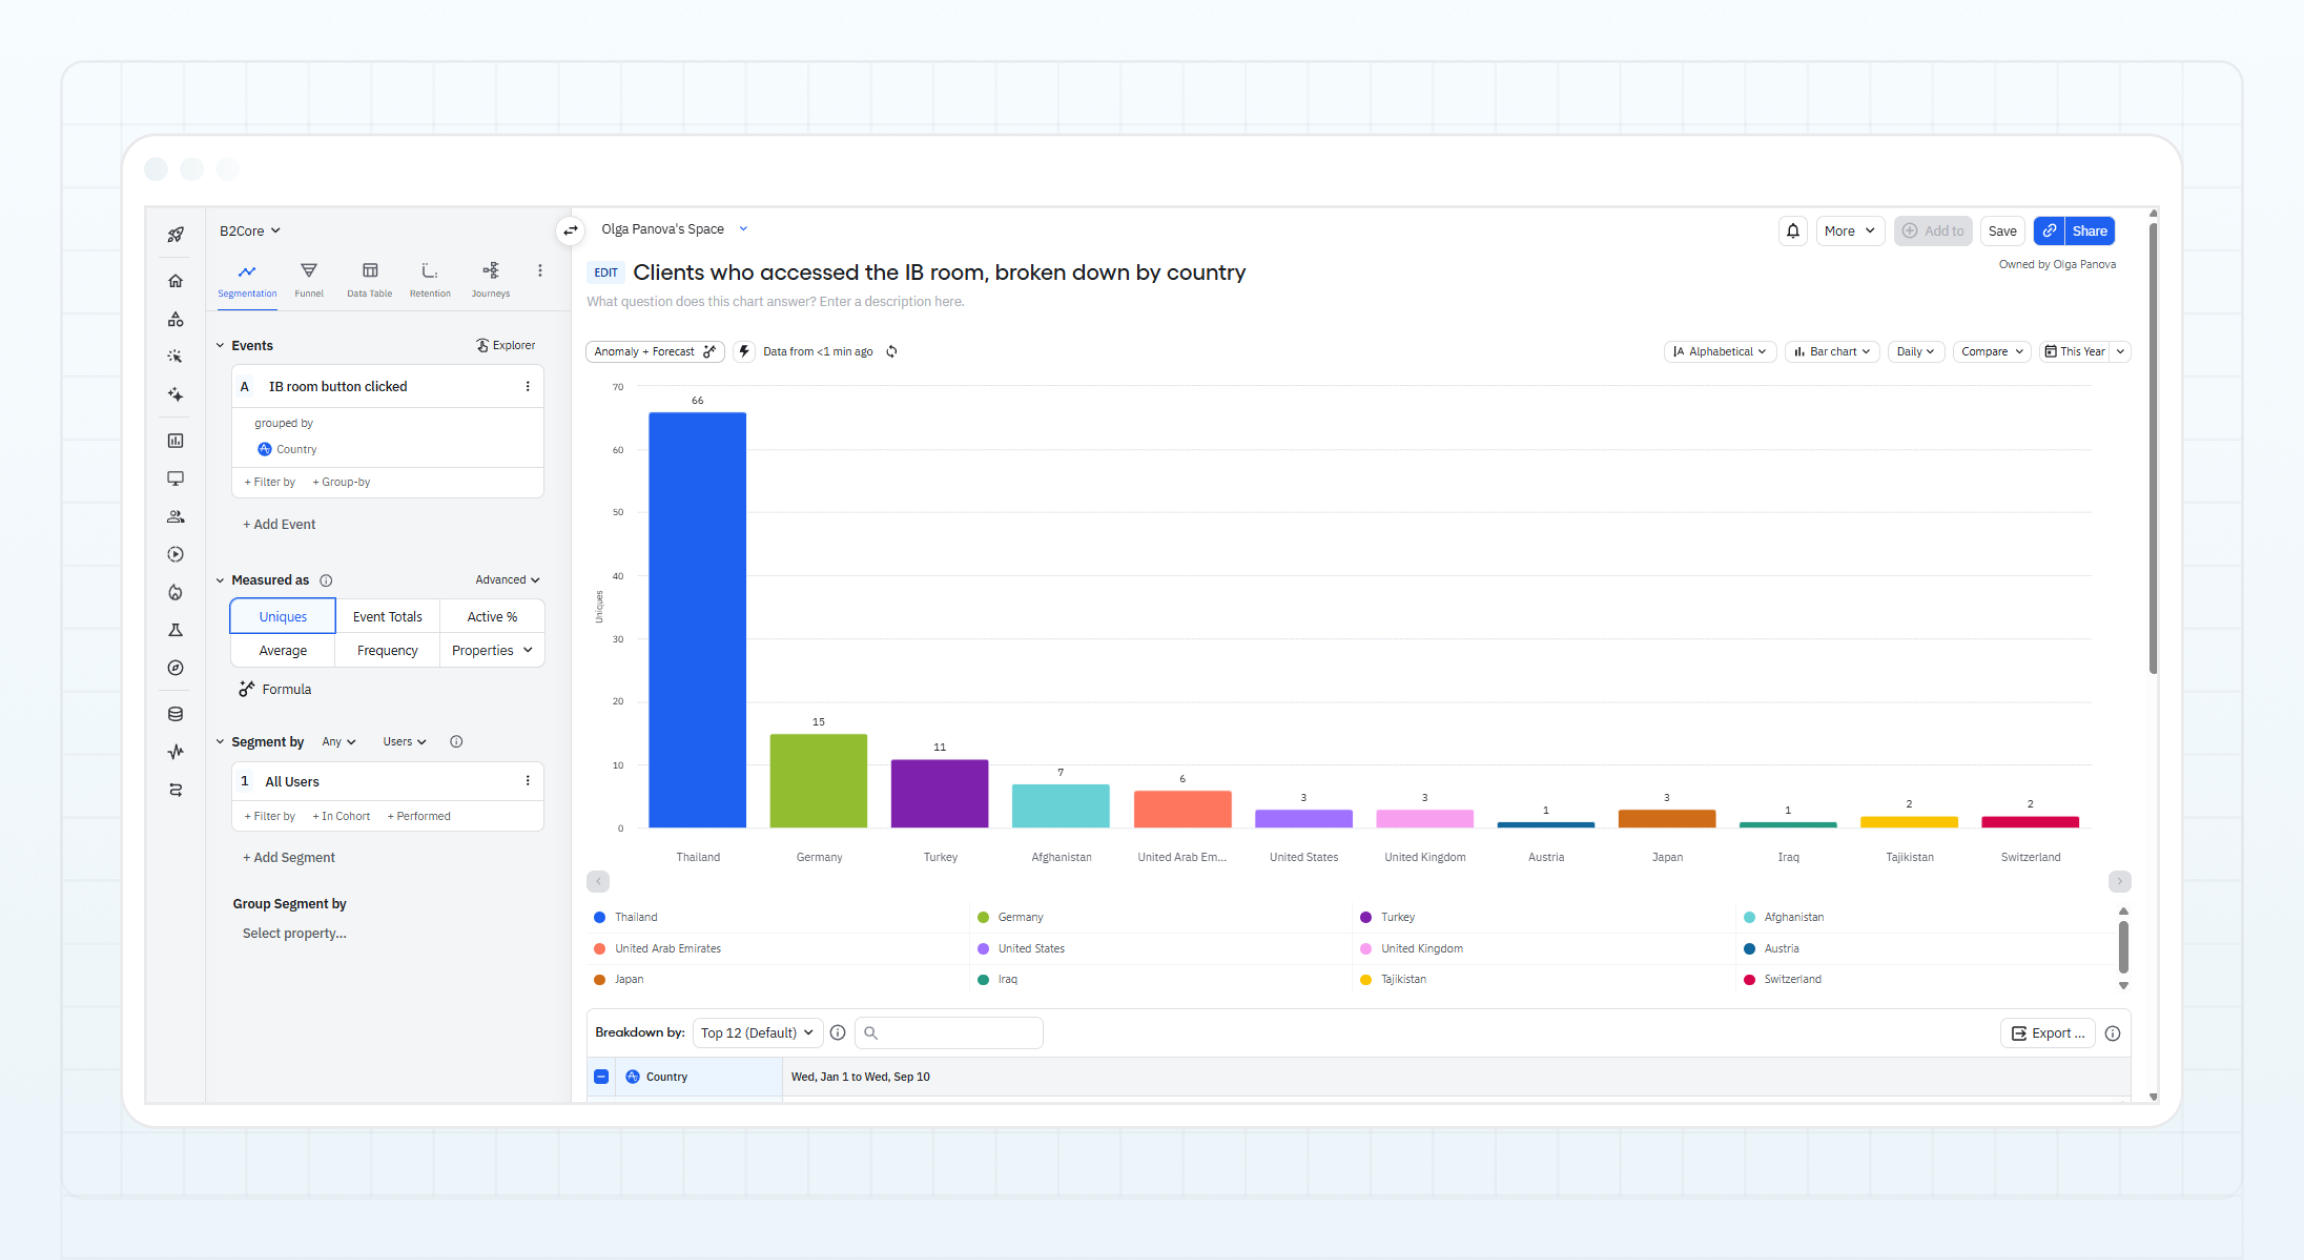2304x1260 pixels.
Task: Click the rocket icon at sidebar top
Action: (x=176, y=234)
